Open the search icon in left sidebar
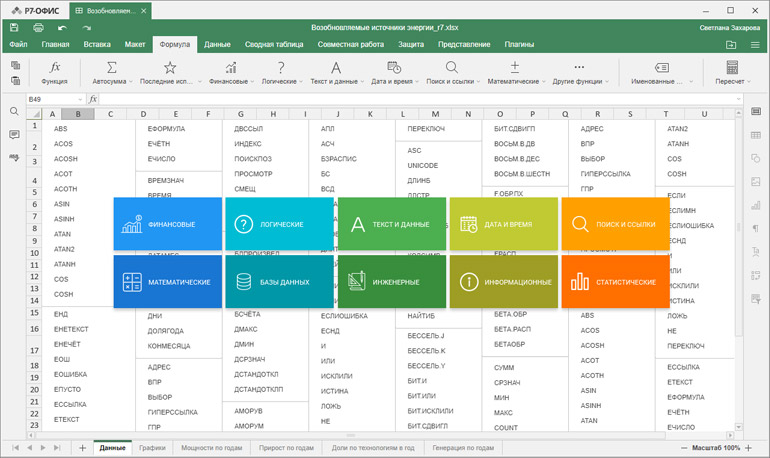This screenshot has width=770, height=458. coord(14,112)
